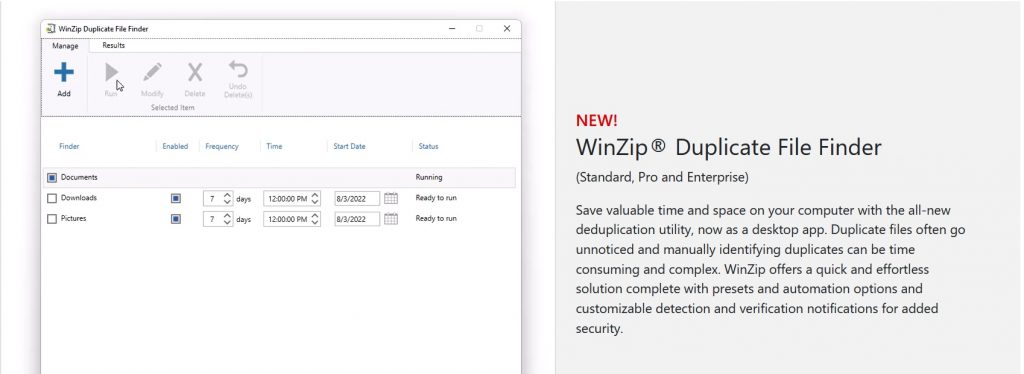This screenshot has width=1024, height=374.
Task: Select the Downloads finder checkbox
Action: (52, 198)
